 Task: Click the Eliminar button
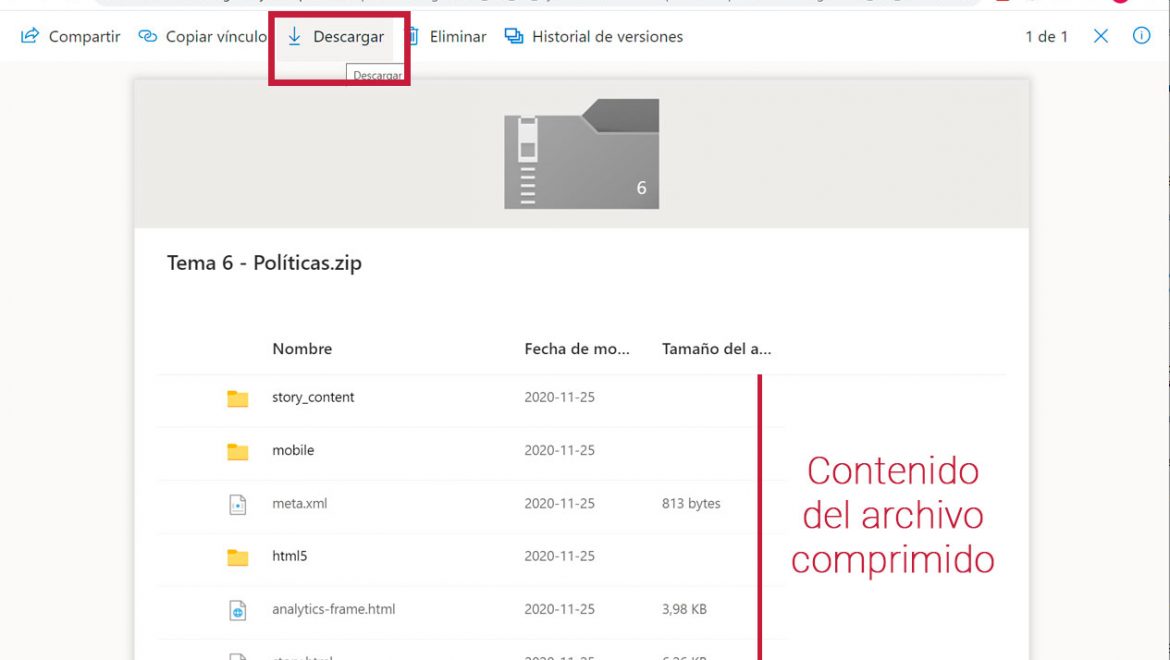click(x=448, y=36)
